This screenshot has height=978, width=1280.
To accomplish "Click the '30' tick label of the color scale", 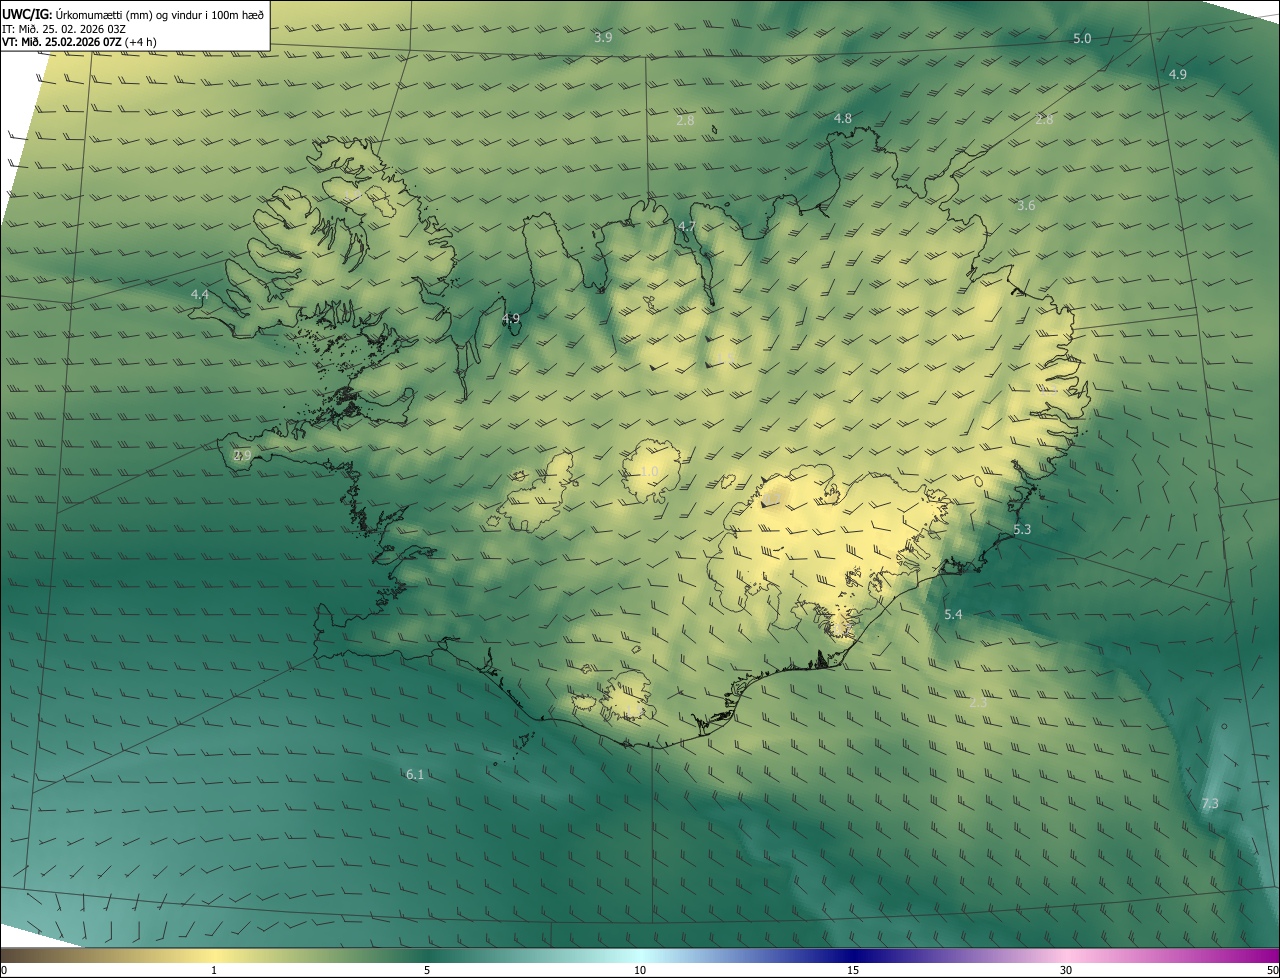I will click(x=1066, y=970).
